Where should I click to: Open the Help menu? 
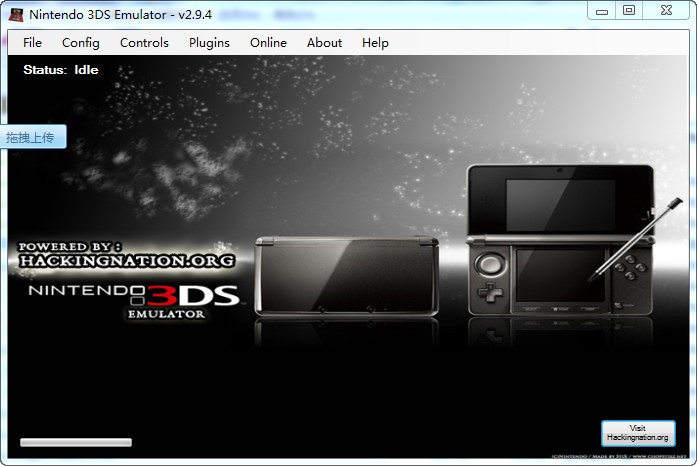click(x=375, y=43)
